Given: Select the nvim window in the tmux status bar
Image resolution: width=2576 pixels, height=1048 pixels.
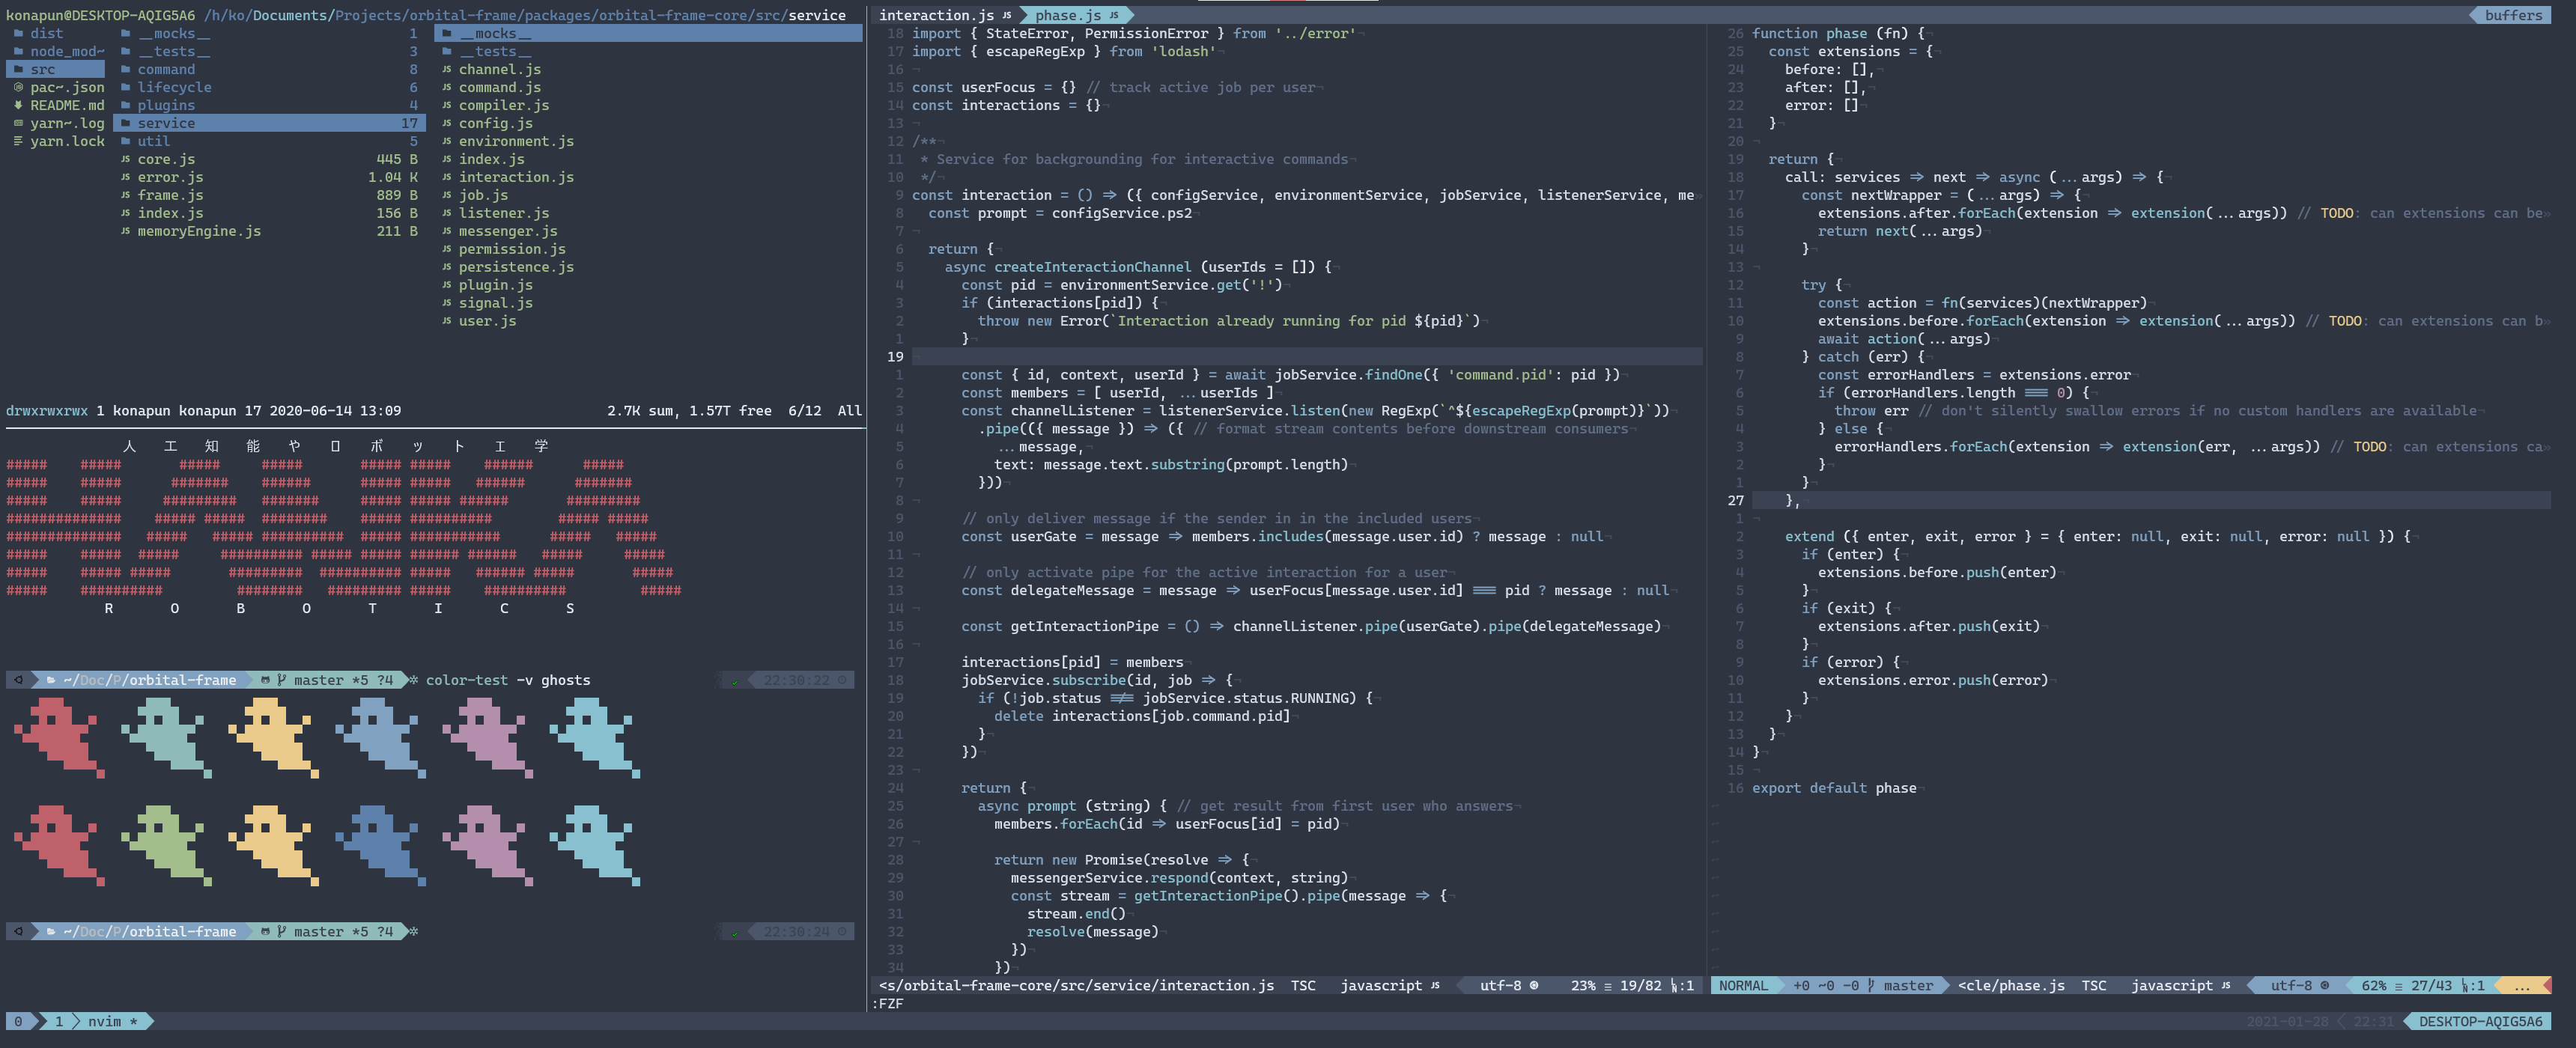Looking at the screenshot, I should click(104, 1021).
